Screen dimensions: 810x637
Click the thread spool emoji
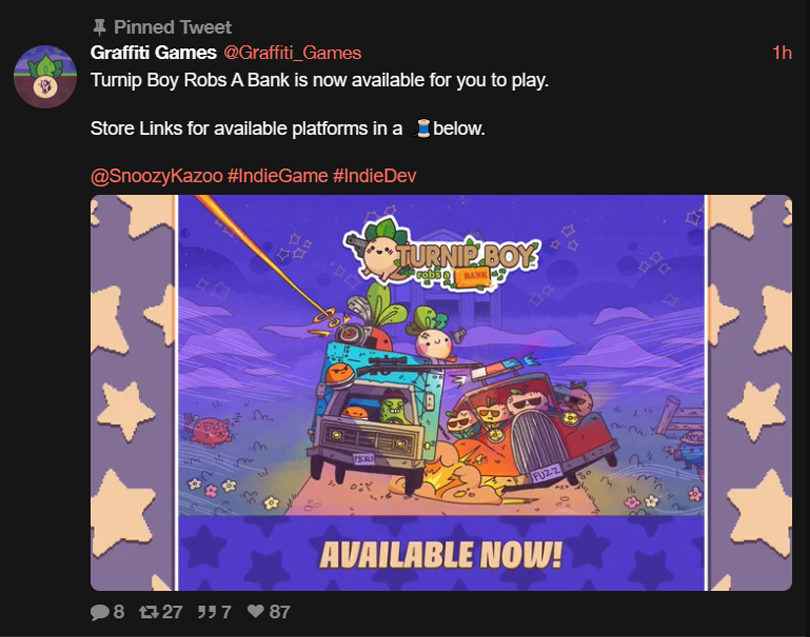point(422,128)
